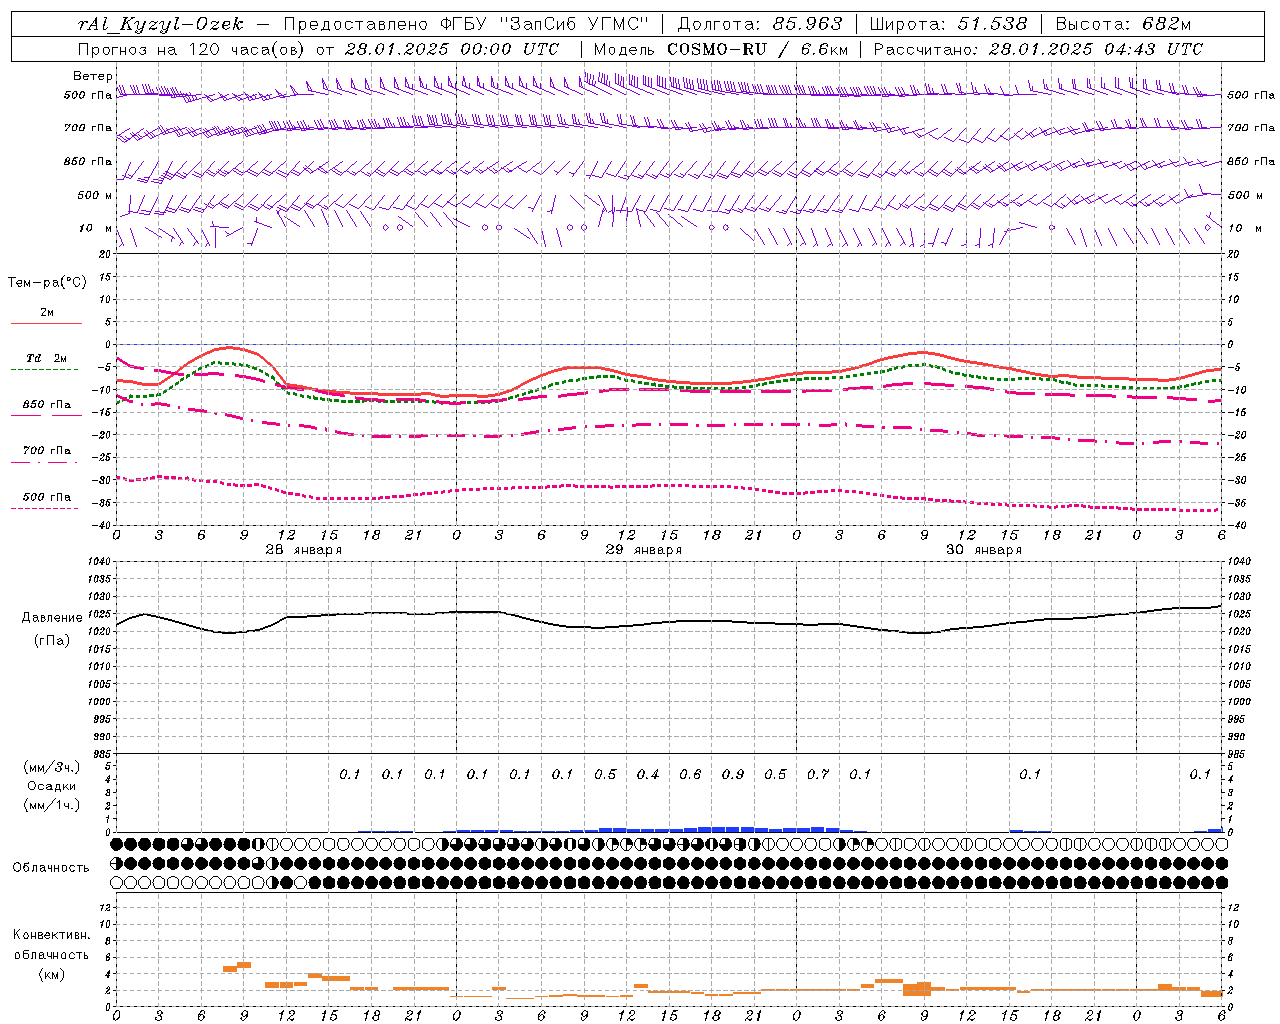Viewport: 1280px width, 1024px height.
Task: Click the 700 гПа temperature legend entry
Action: tap(47, 451)
